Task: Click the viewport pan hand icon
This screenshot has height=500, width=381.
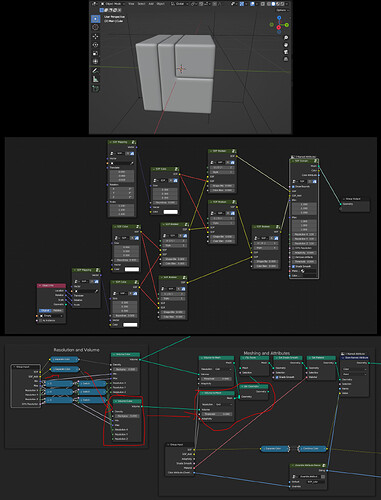Action: [286, 45]
